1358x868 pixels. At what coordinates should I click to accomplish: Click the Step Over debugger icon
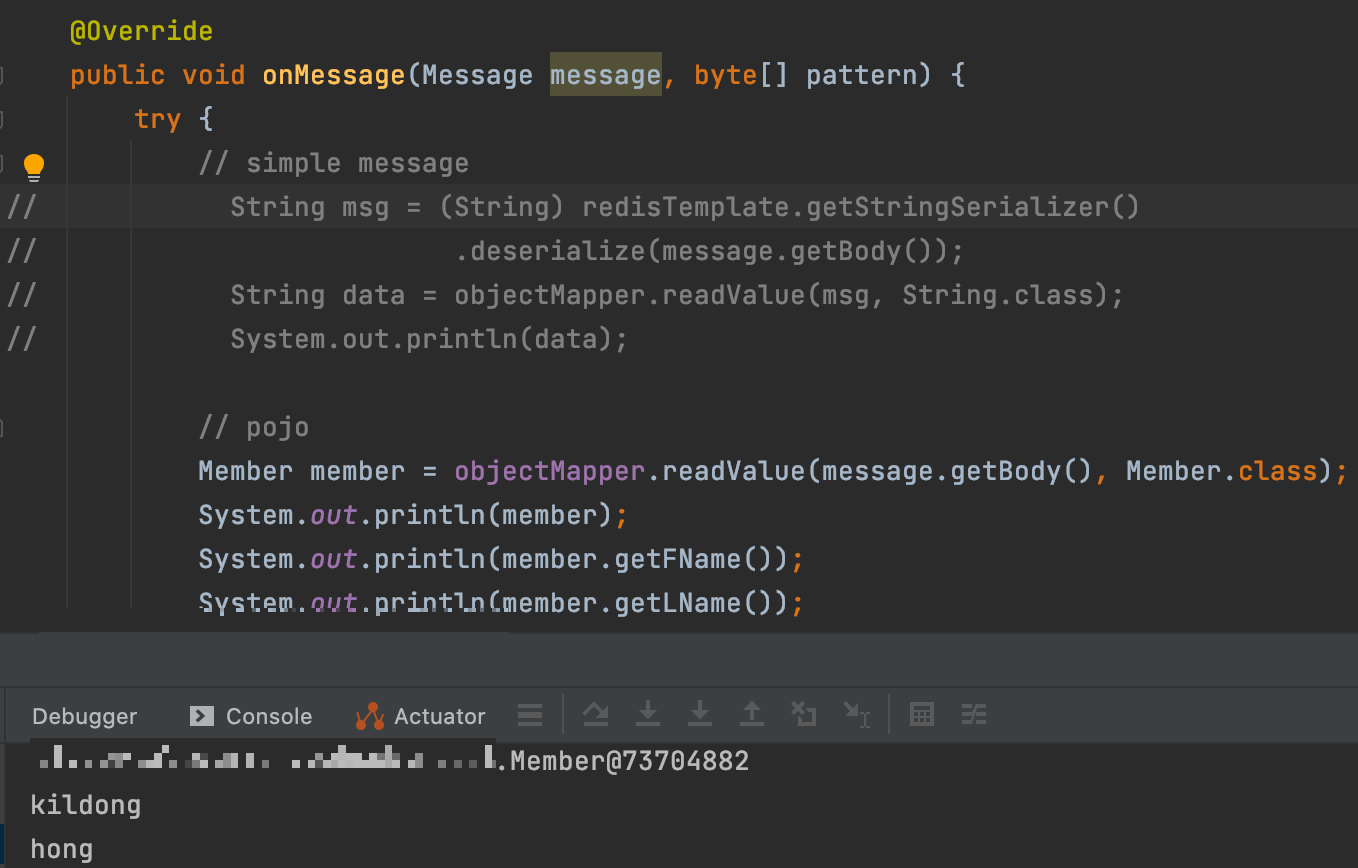[x=596, y=714]
